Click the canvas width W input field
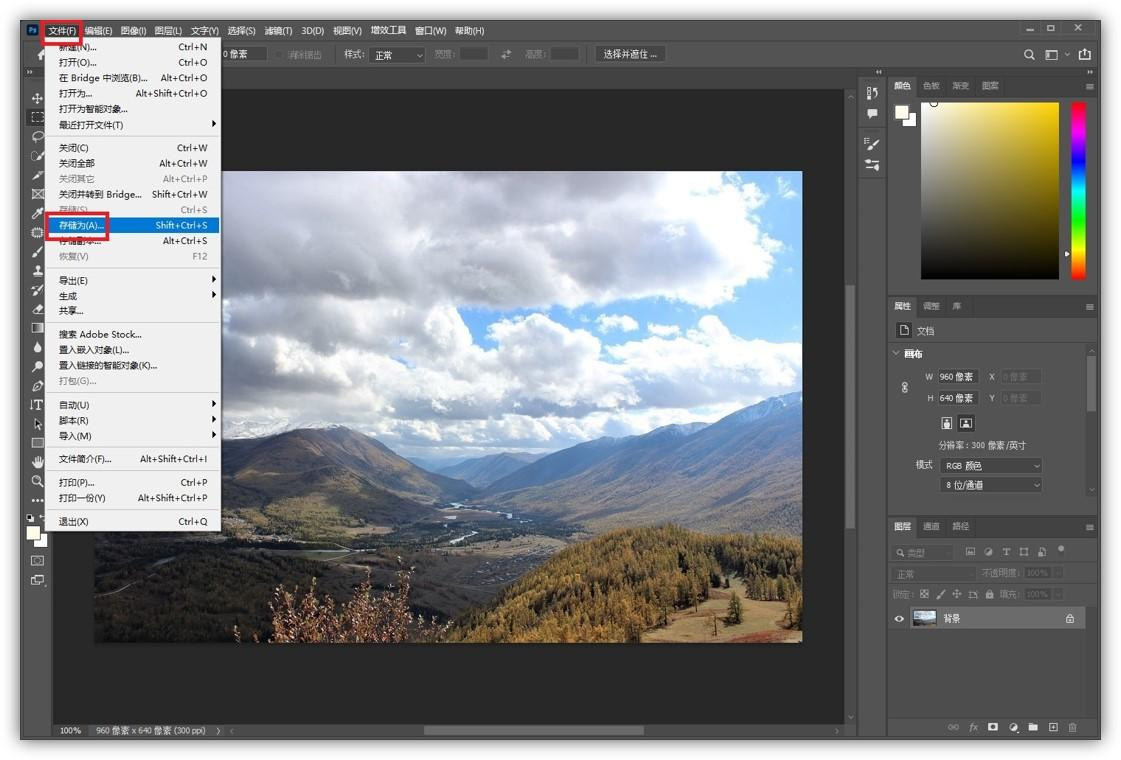 click(x=958, y=377)
